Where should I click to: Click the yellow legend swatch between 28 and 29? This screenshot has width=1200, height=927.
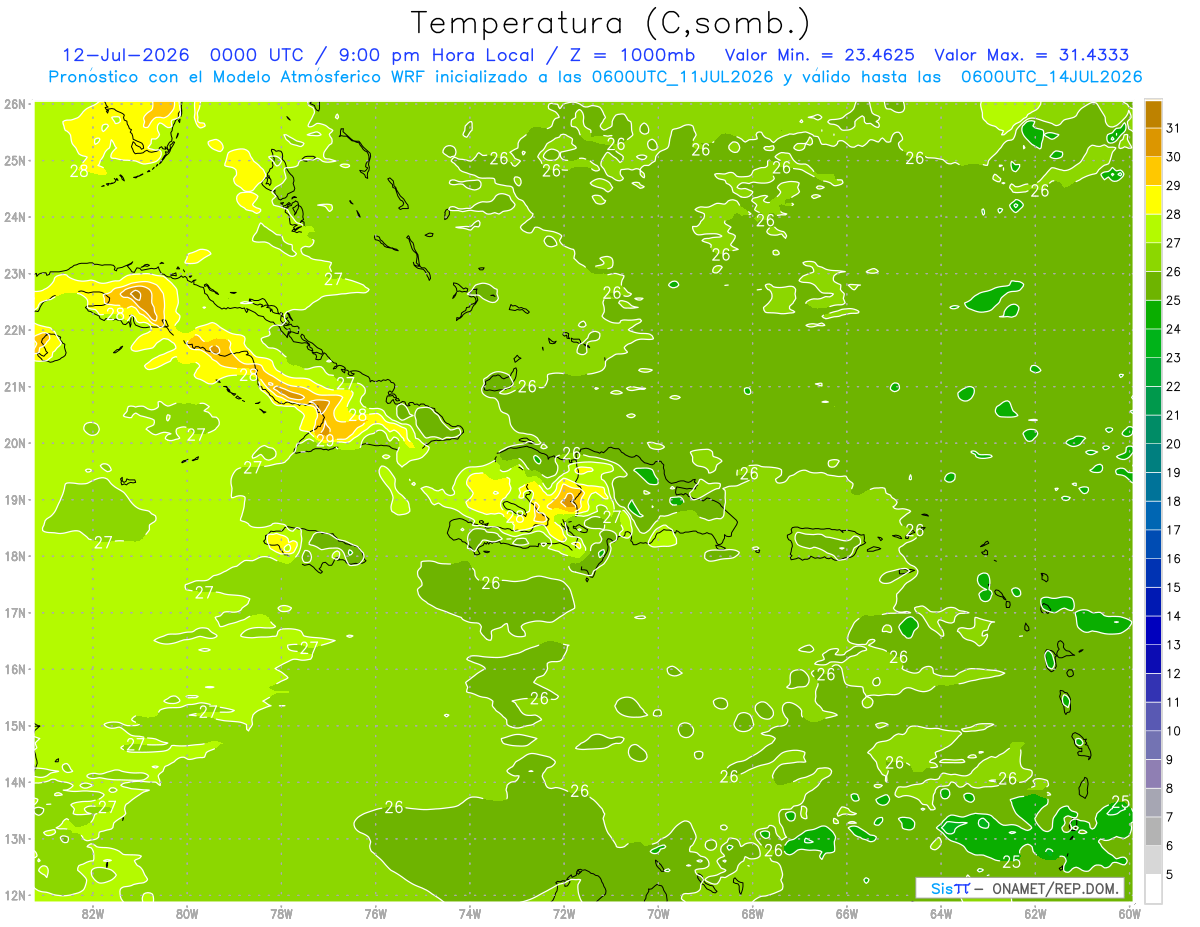pos(1153,199)
